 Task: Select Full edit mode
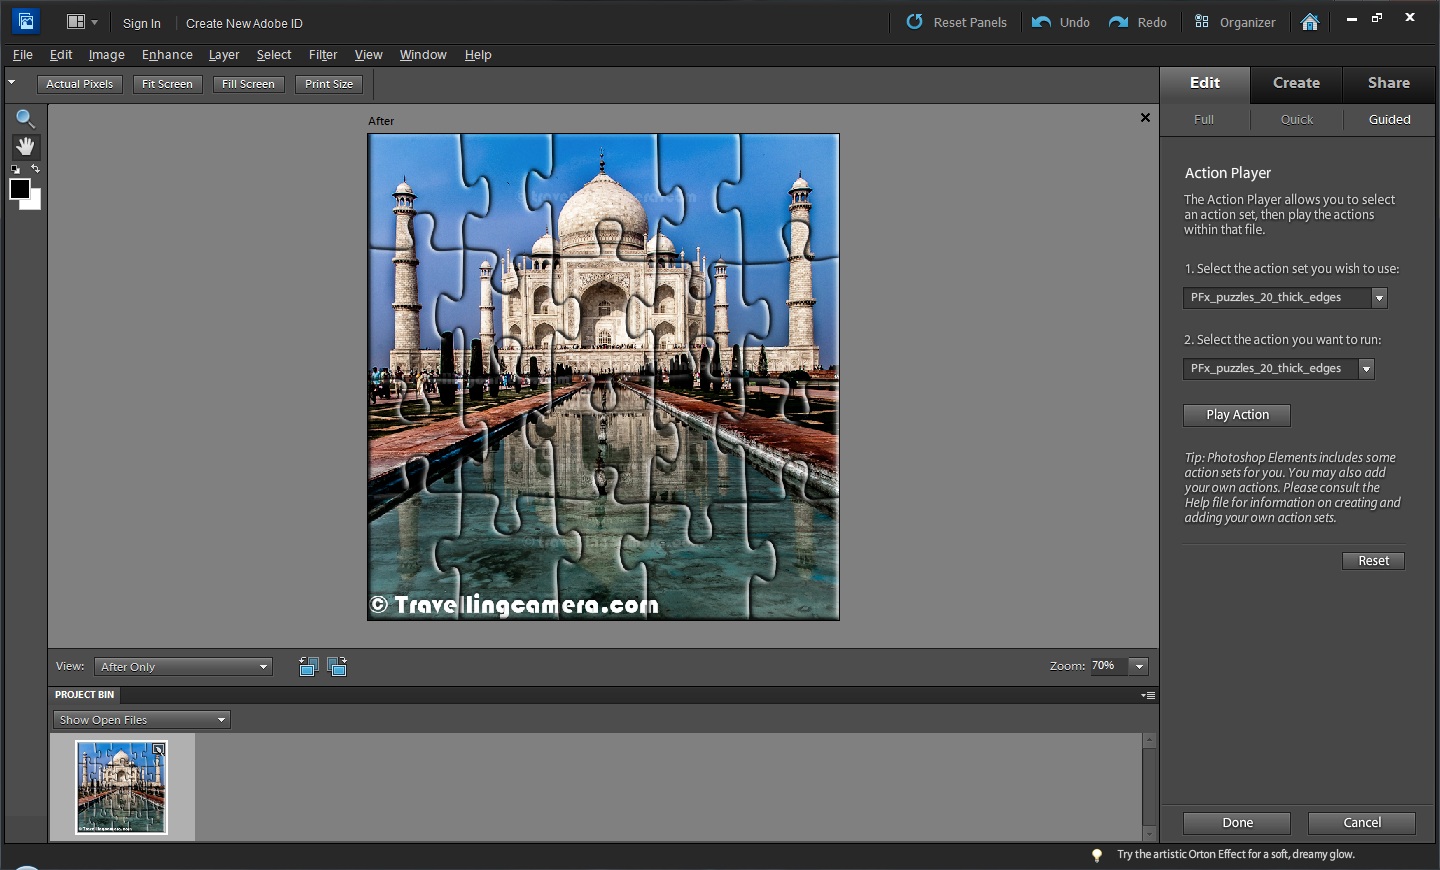[x=1204, y=119]
